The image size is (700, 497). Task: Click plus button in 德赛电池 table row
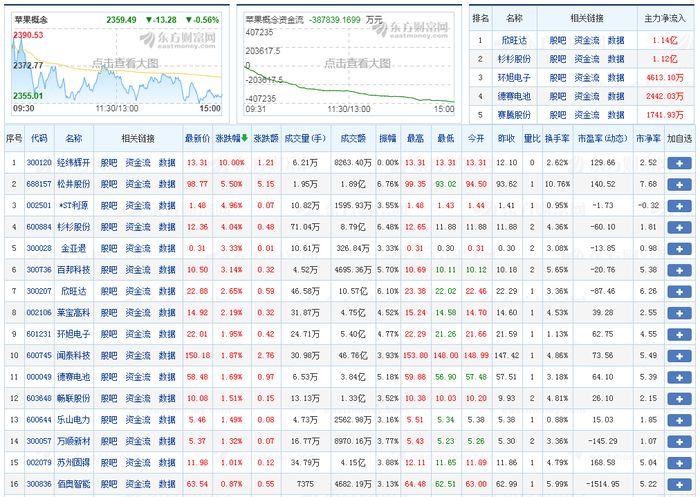tap(679, 377)
